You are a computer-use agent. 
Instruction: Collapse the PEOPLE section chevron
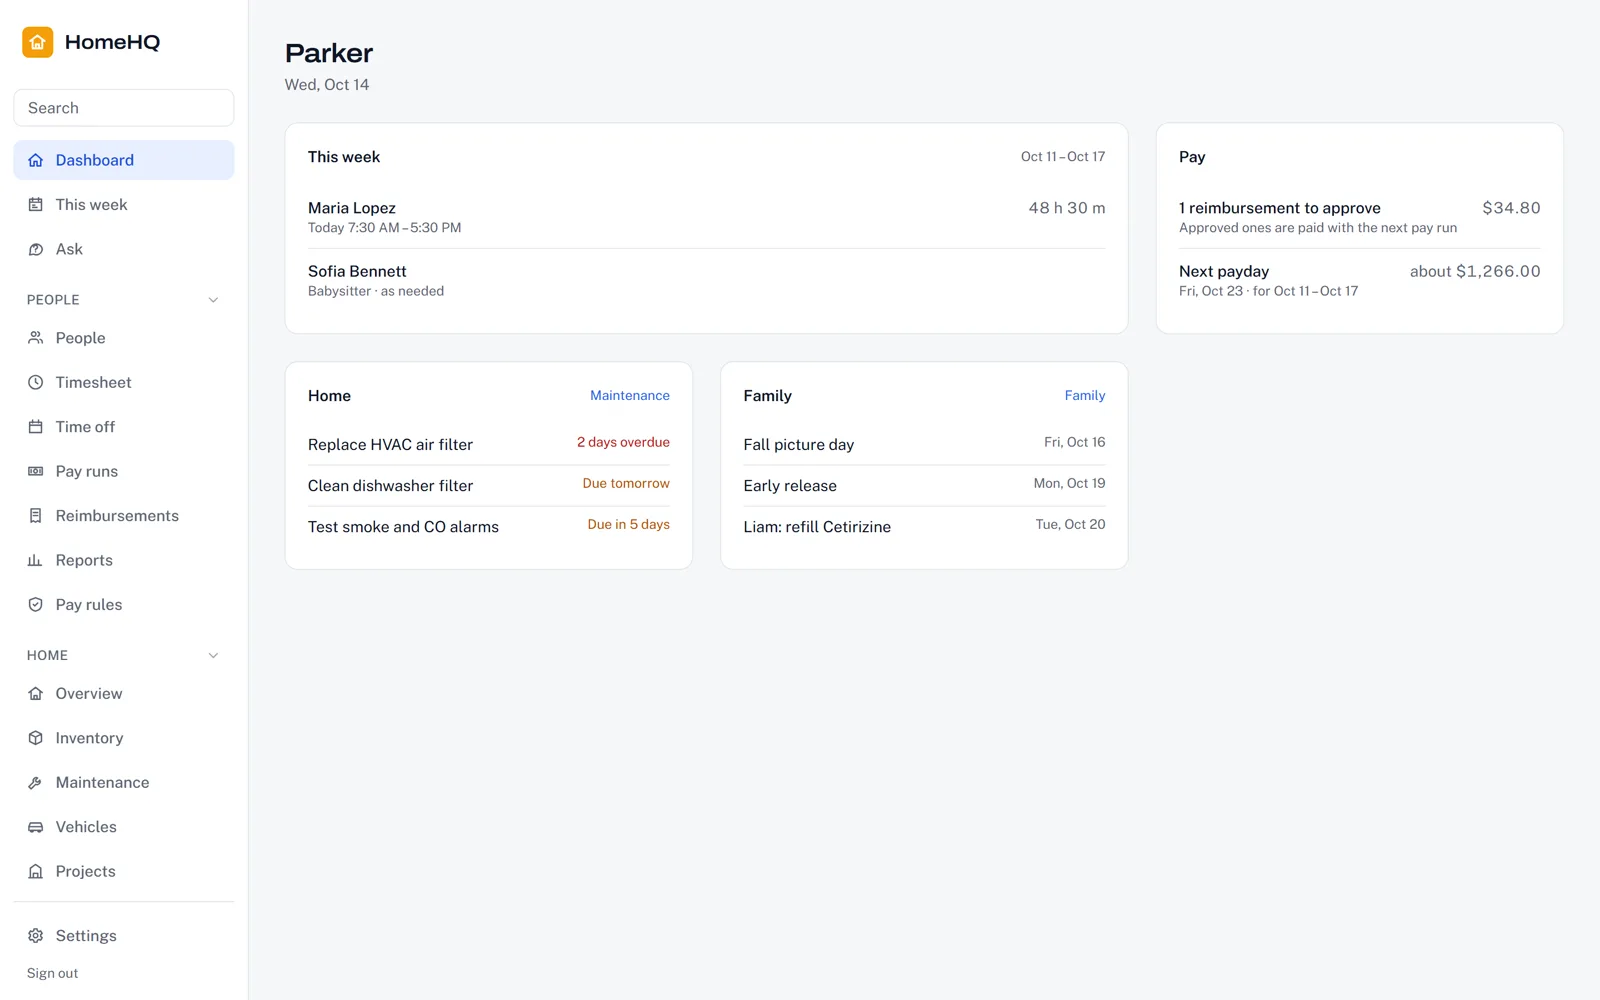click(213, 300)
